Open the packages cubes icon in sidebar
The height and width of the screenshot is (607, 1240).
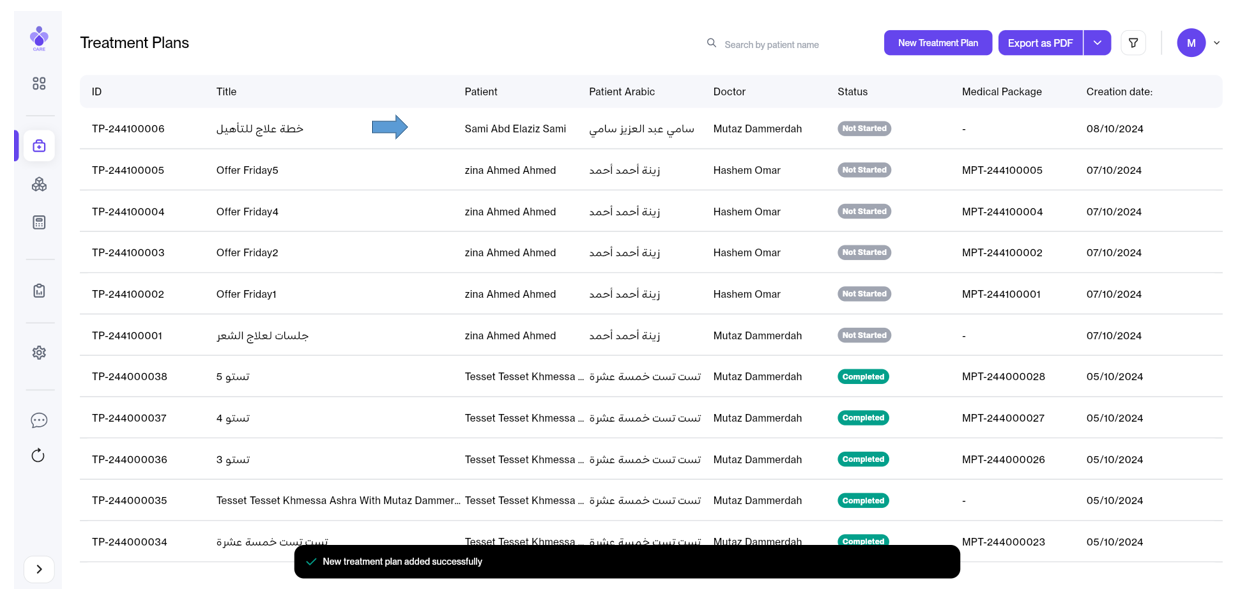39,185
